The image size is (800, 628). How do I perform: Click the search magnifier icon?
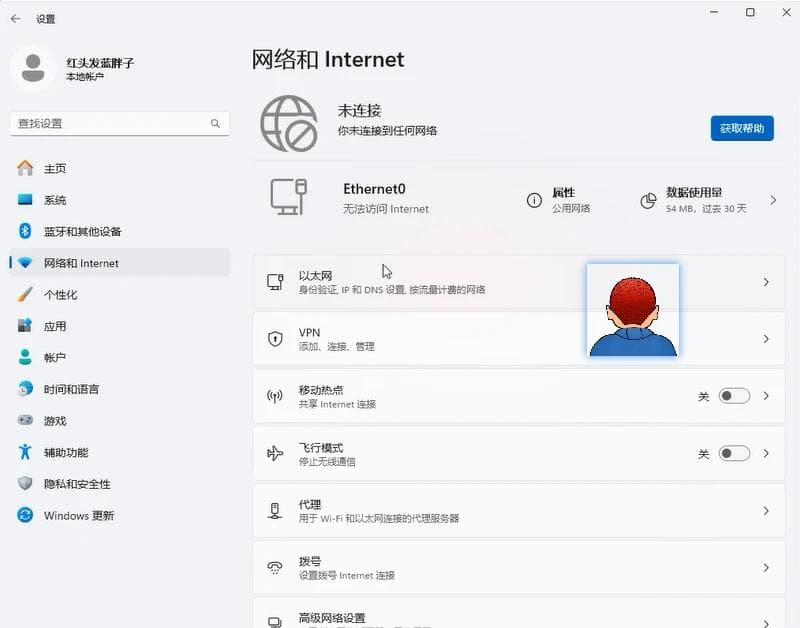click(x=215, y=123)
